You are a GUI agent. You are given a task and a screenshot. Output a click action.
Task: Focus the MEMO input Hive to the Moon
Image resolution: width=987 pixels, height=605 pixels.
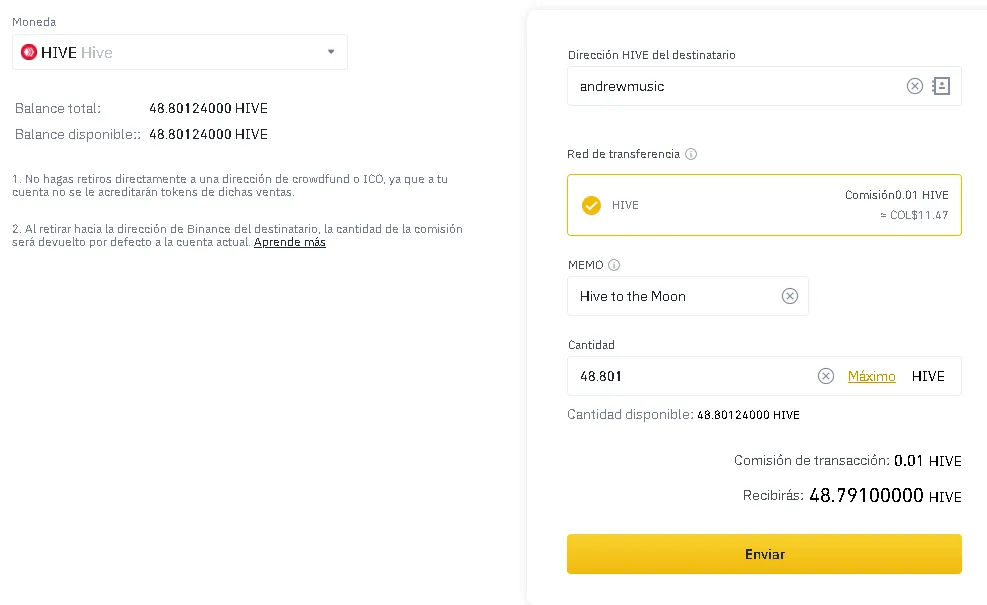point(674,296)
